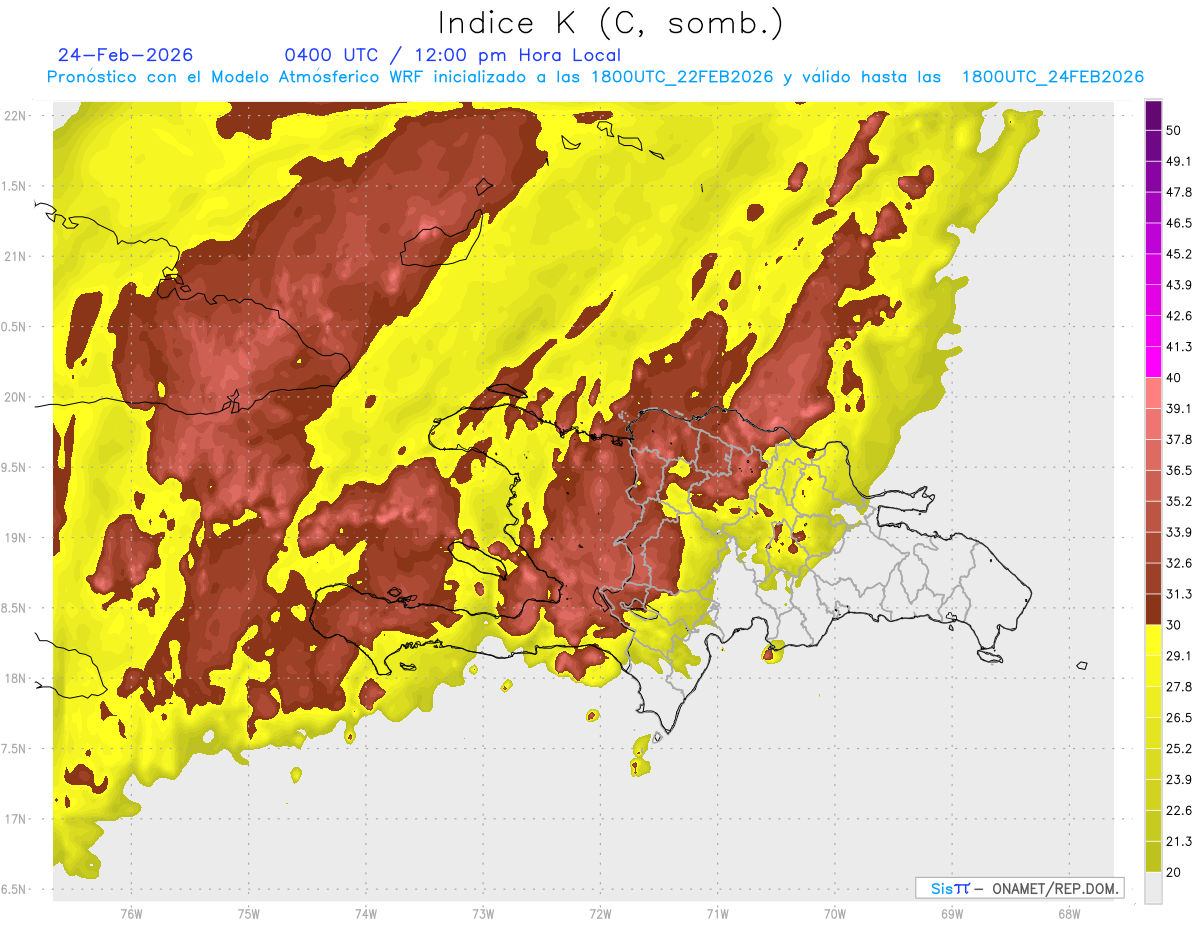
Task: Pick the dark brown swatch between 30 and 31.3
Action: (x=1153, y=609)
